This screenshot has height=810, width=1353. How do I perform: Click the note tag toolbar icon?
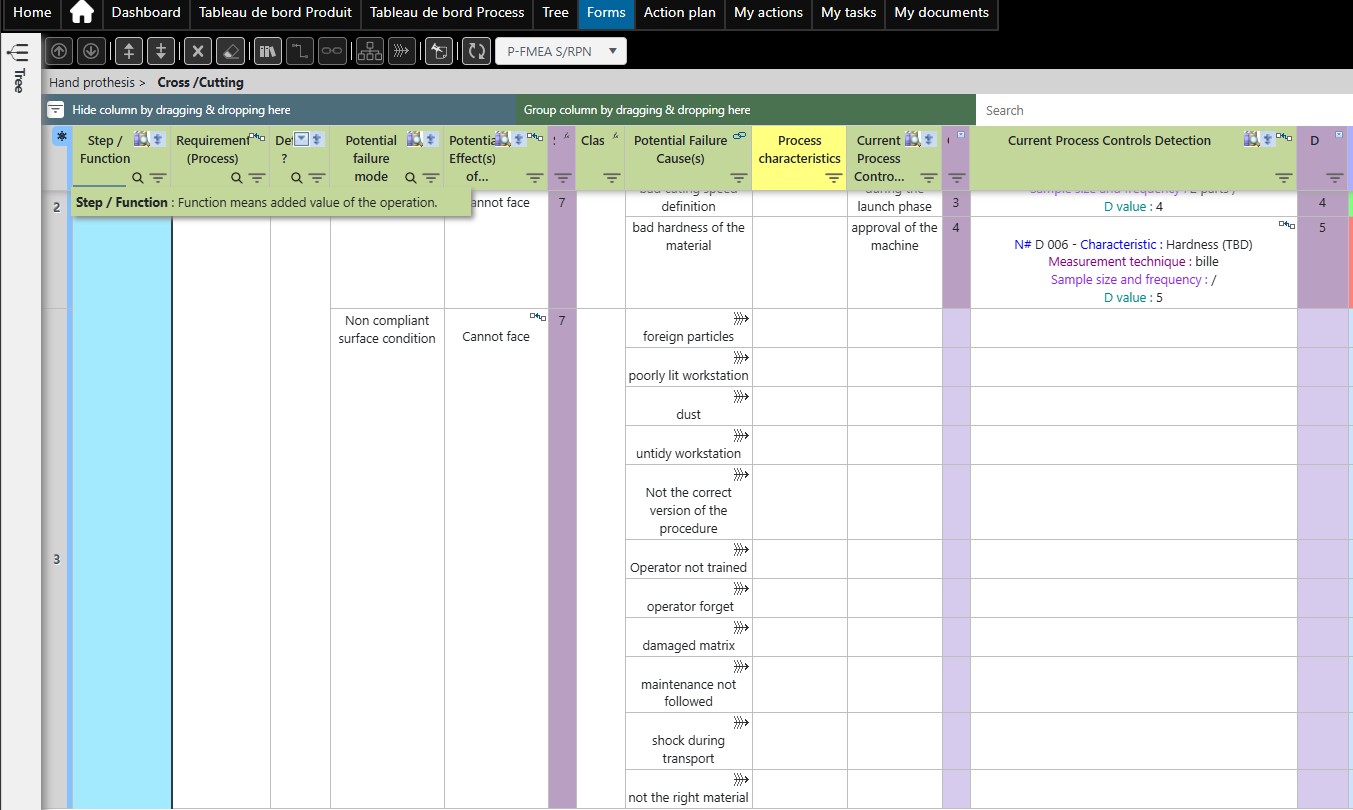point(439,51)
